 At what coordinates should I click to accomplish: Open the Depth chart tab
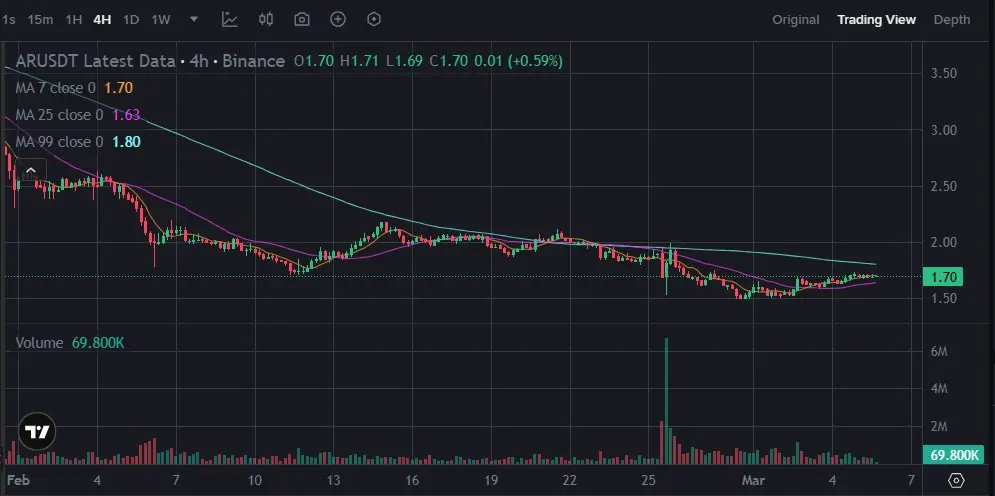coord(952,20)
